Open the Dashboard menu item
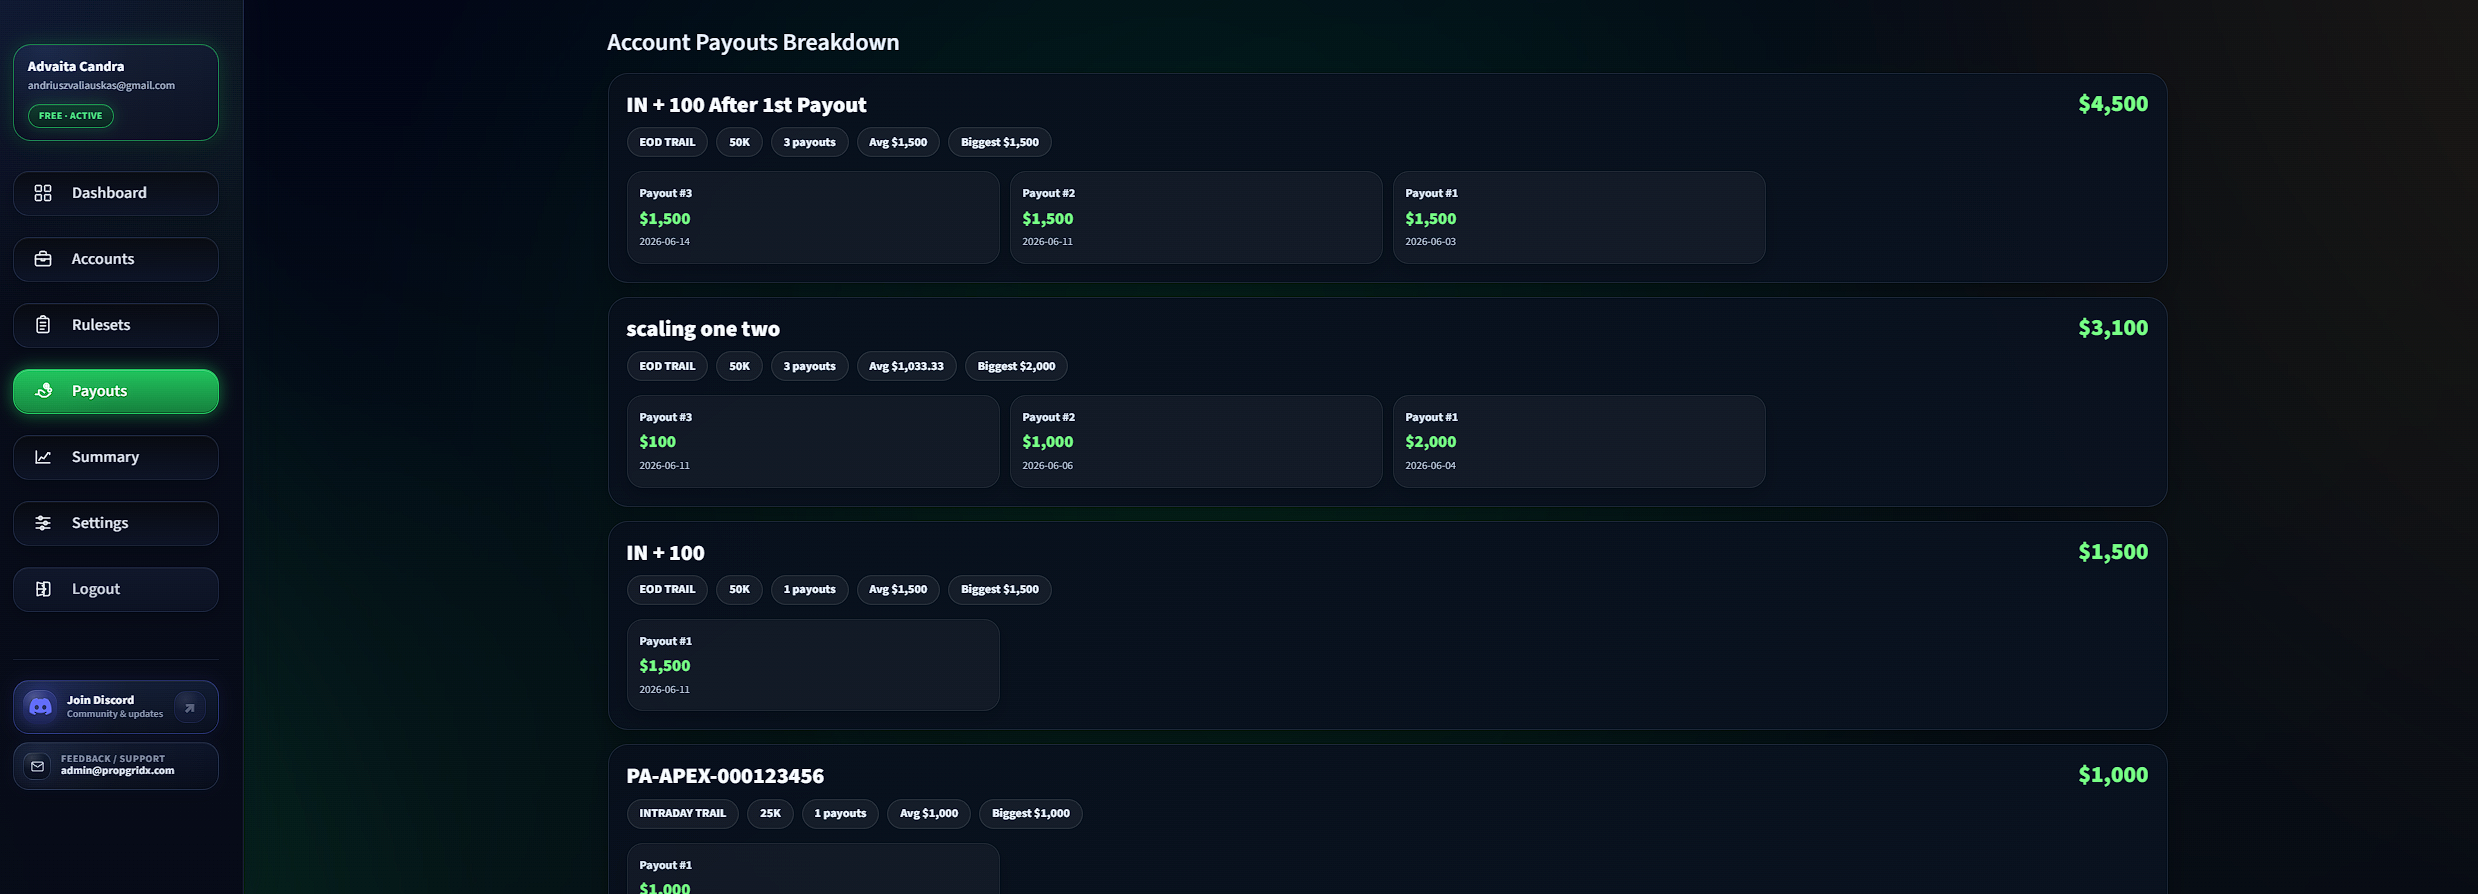 pos(116,193)
